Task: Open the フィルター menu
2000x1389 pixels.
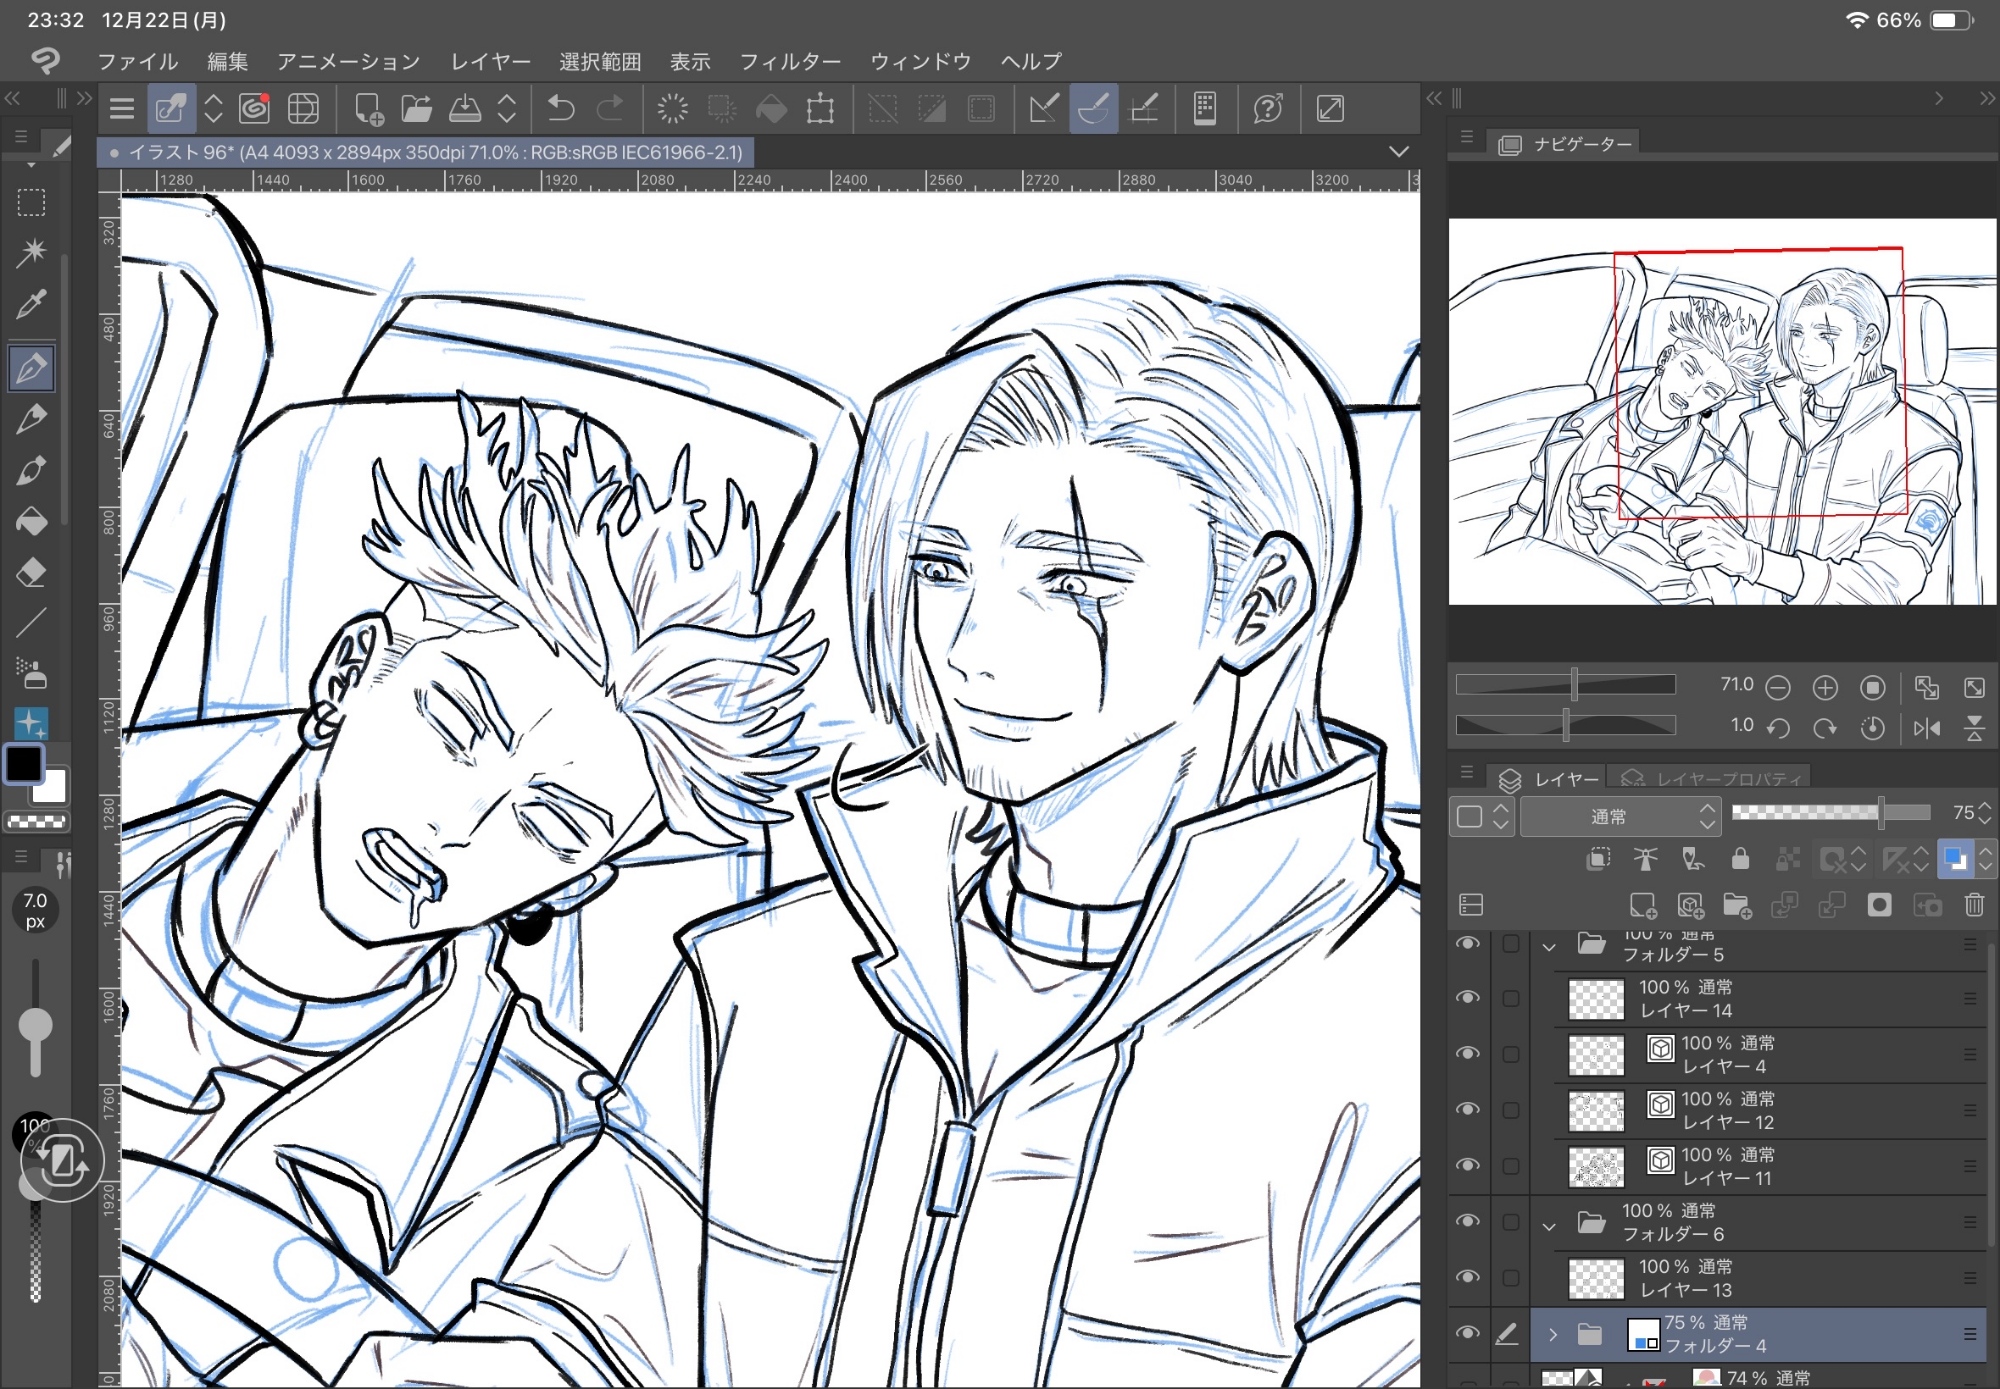Action: 790,62
